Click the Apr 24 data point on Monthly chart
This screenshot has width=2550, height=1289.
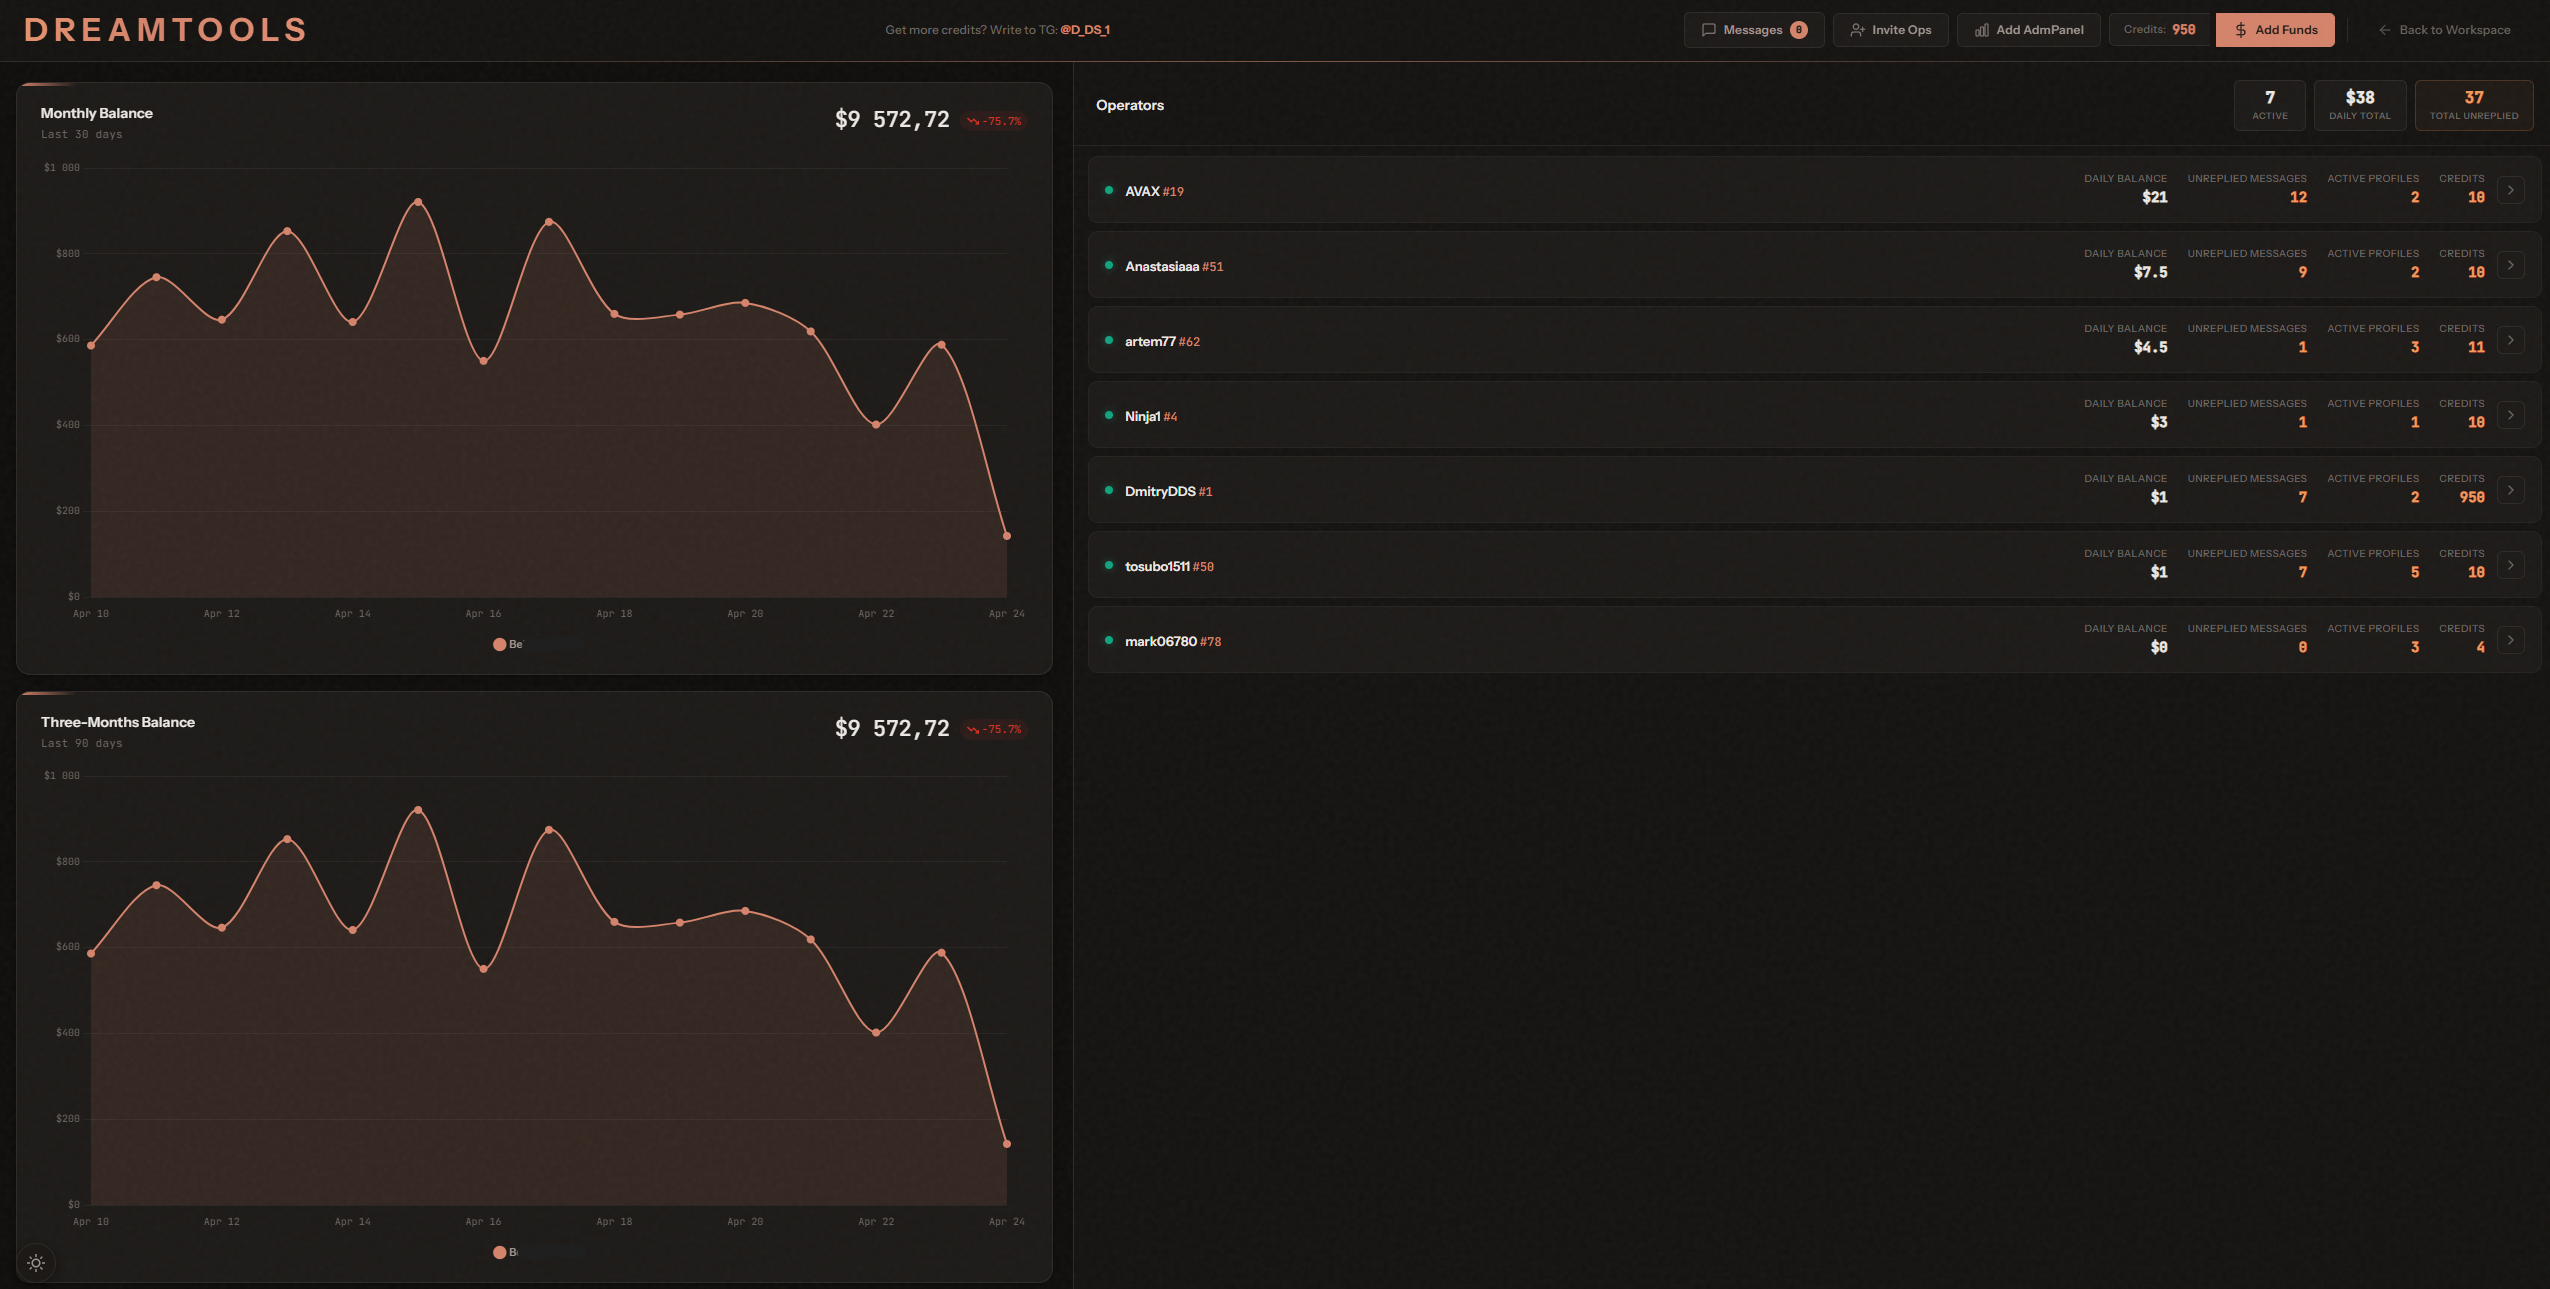(x=1006, y=536)
